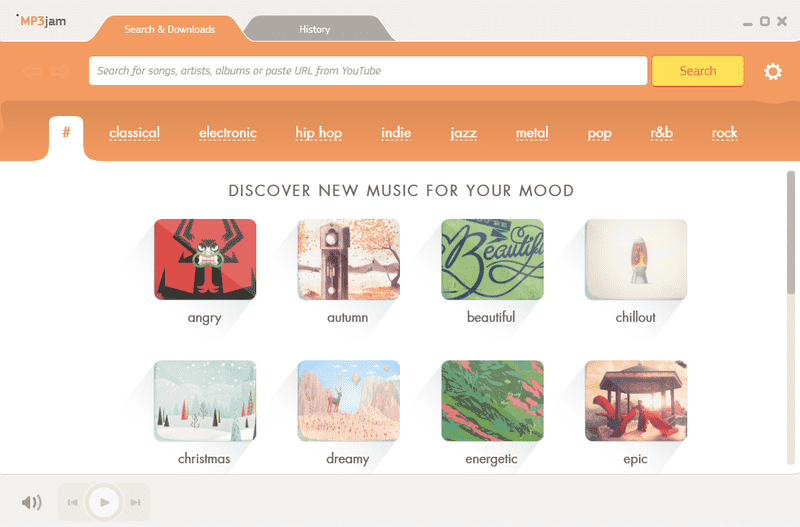
Task: Click the yellow Search button
Action: click(x=697, y=71)
